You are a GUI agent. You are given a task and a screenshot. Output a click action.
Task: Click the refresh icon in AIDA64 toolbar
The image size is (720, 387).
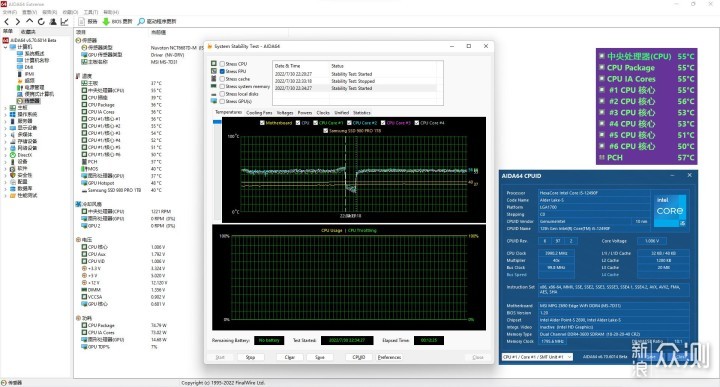point(41,22)
